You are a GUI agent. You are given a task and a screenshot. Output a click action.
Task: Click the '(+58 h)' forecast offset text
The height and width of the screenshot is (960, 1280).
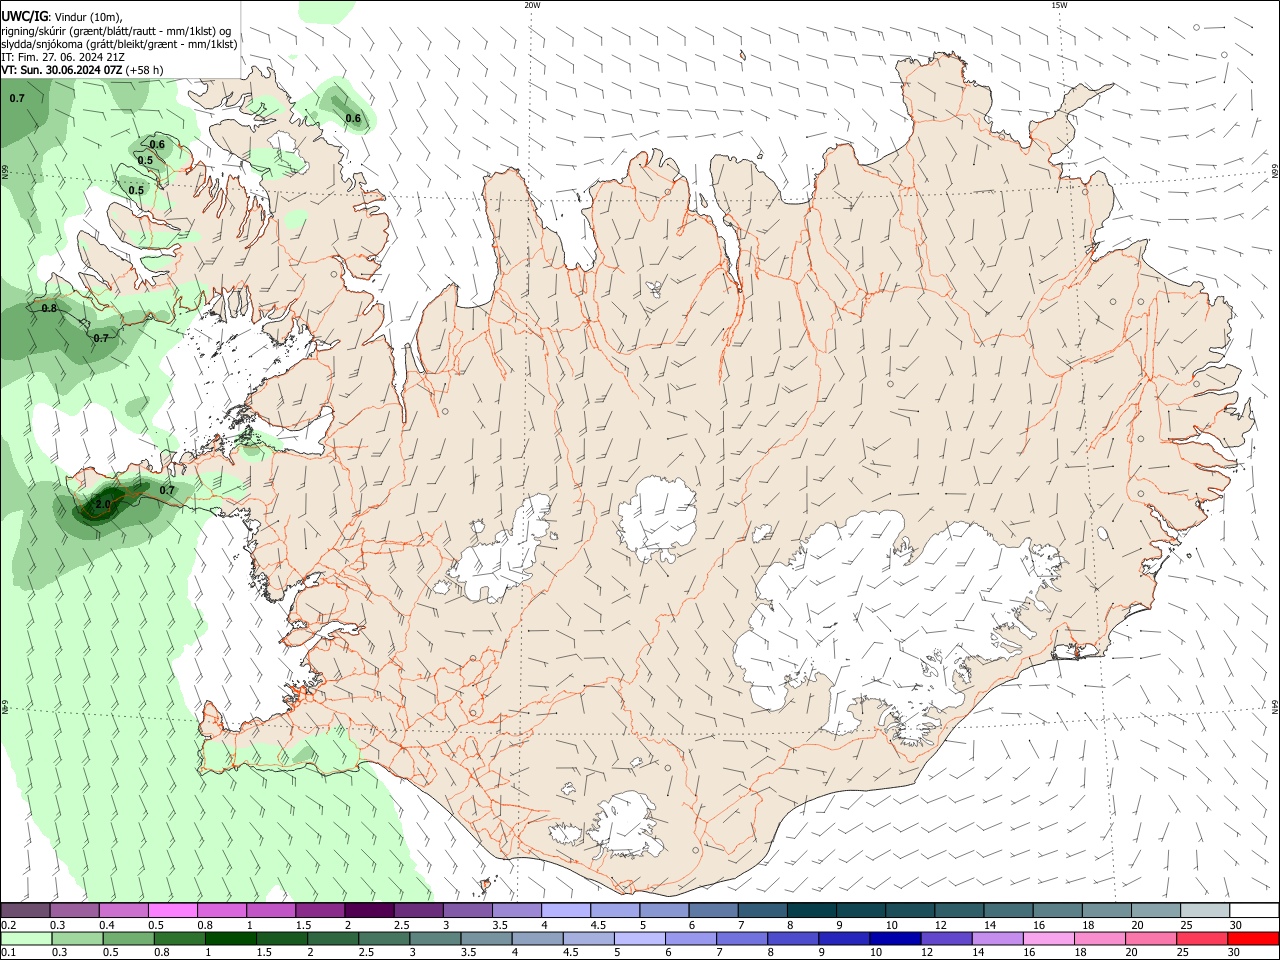[x=145, y=70]
